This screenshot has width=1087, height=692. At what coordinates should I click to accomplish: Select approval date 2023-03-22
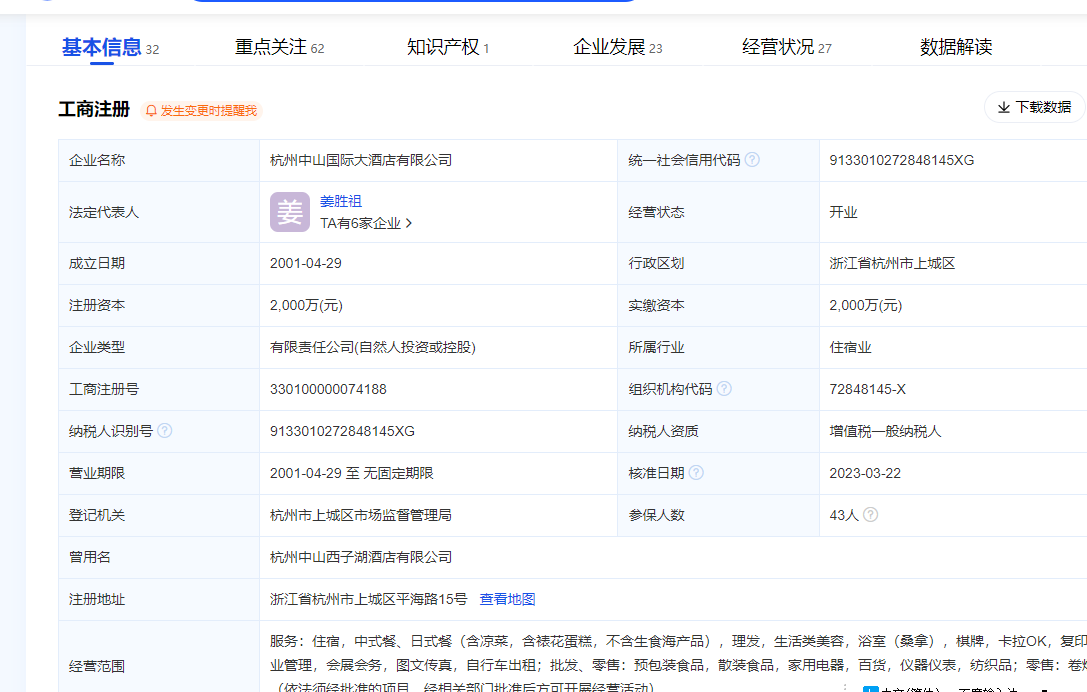pyautogui.click(x=865, y=473)
